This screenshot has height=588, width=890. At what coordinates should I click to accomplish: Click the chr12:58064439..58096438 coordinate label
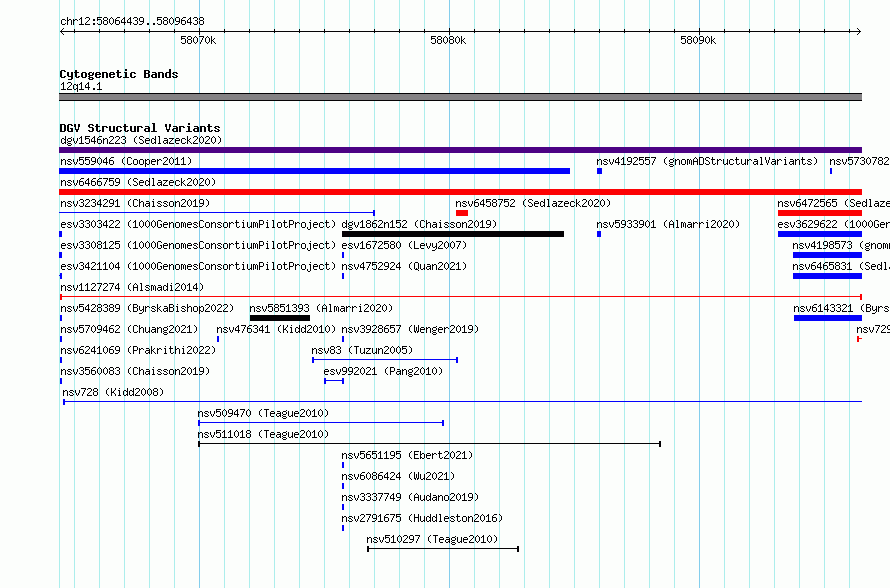[x=132, y=22]
